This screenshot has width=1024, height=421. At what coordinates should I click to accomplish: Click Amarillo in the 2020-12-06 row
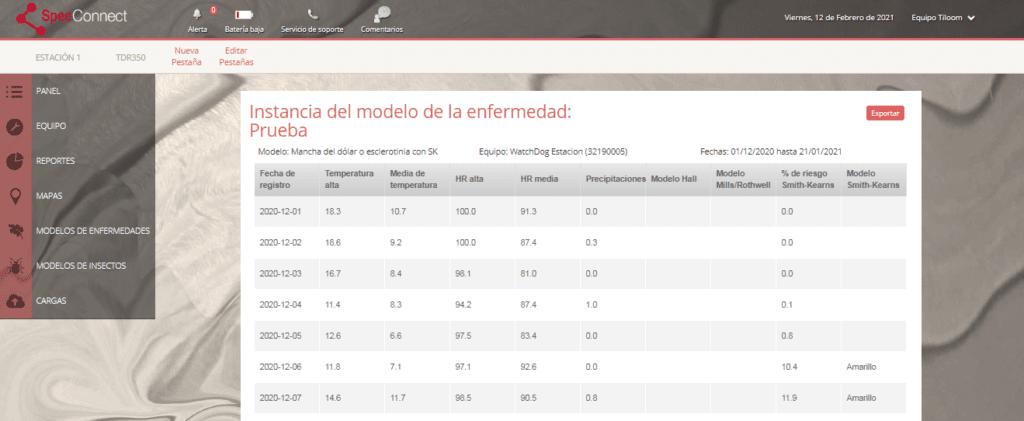(x=861, y=367)
